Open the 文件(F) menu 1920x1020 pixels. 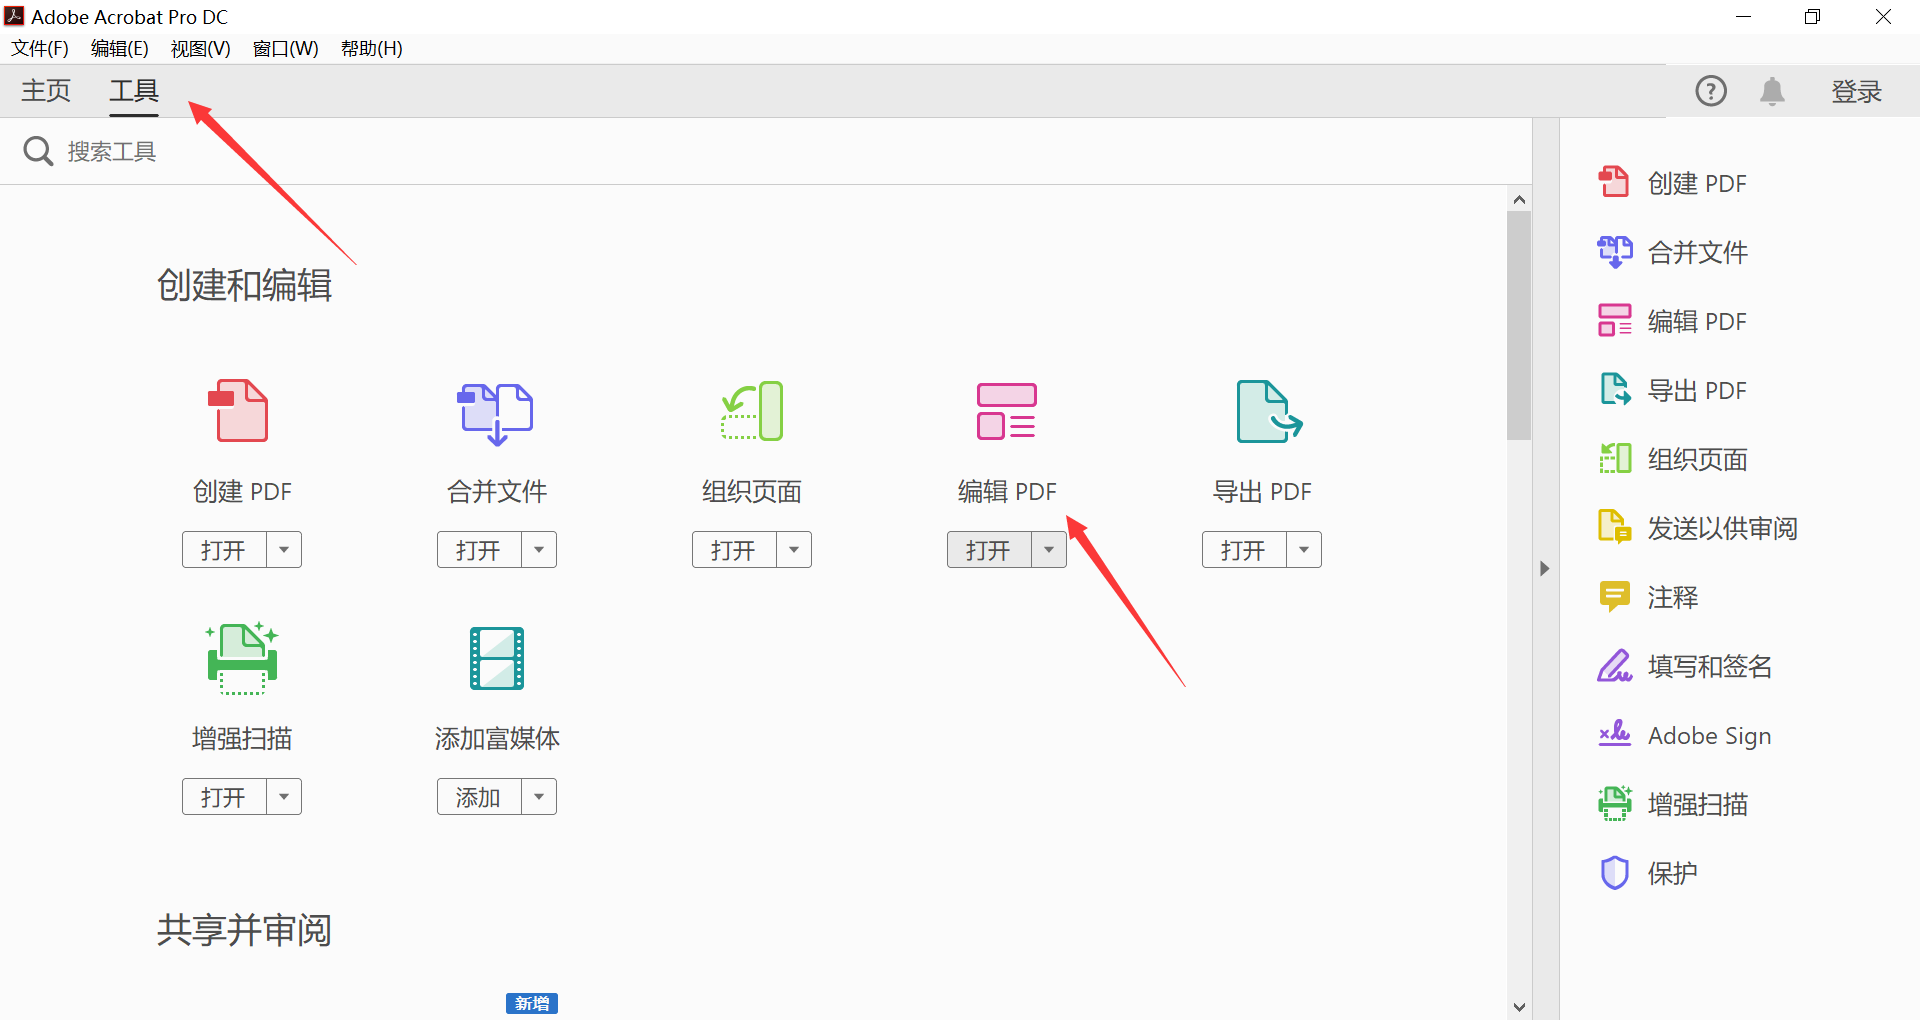pyautogui.click(x=40, y=49)
